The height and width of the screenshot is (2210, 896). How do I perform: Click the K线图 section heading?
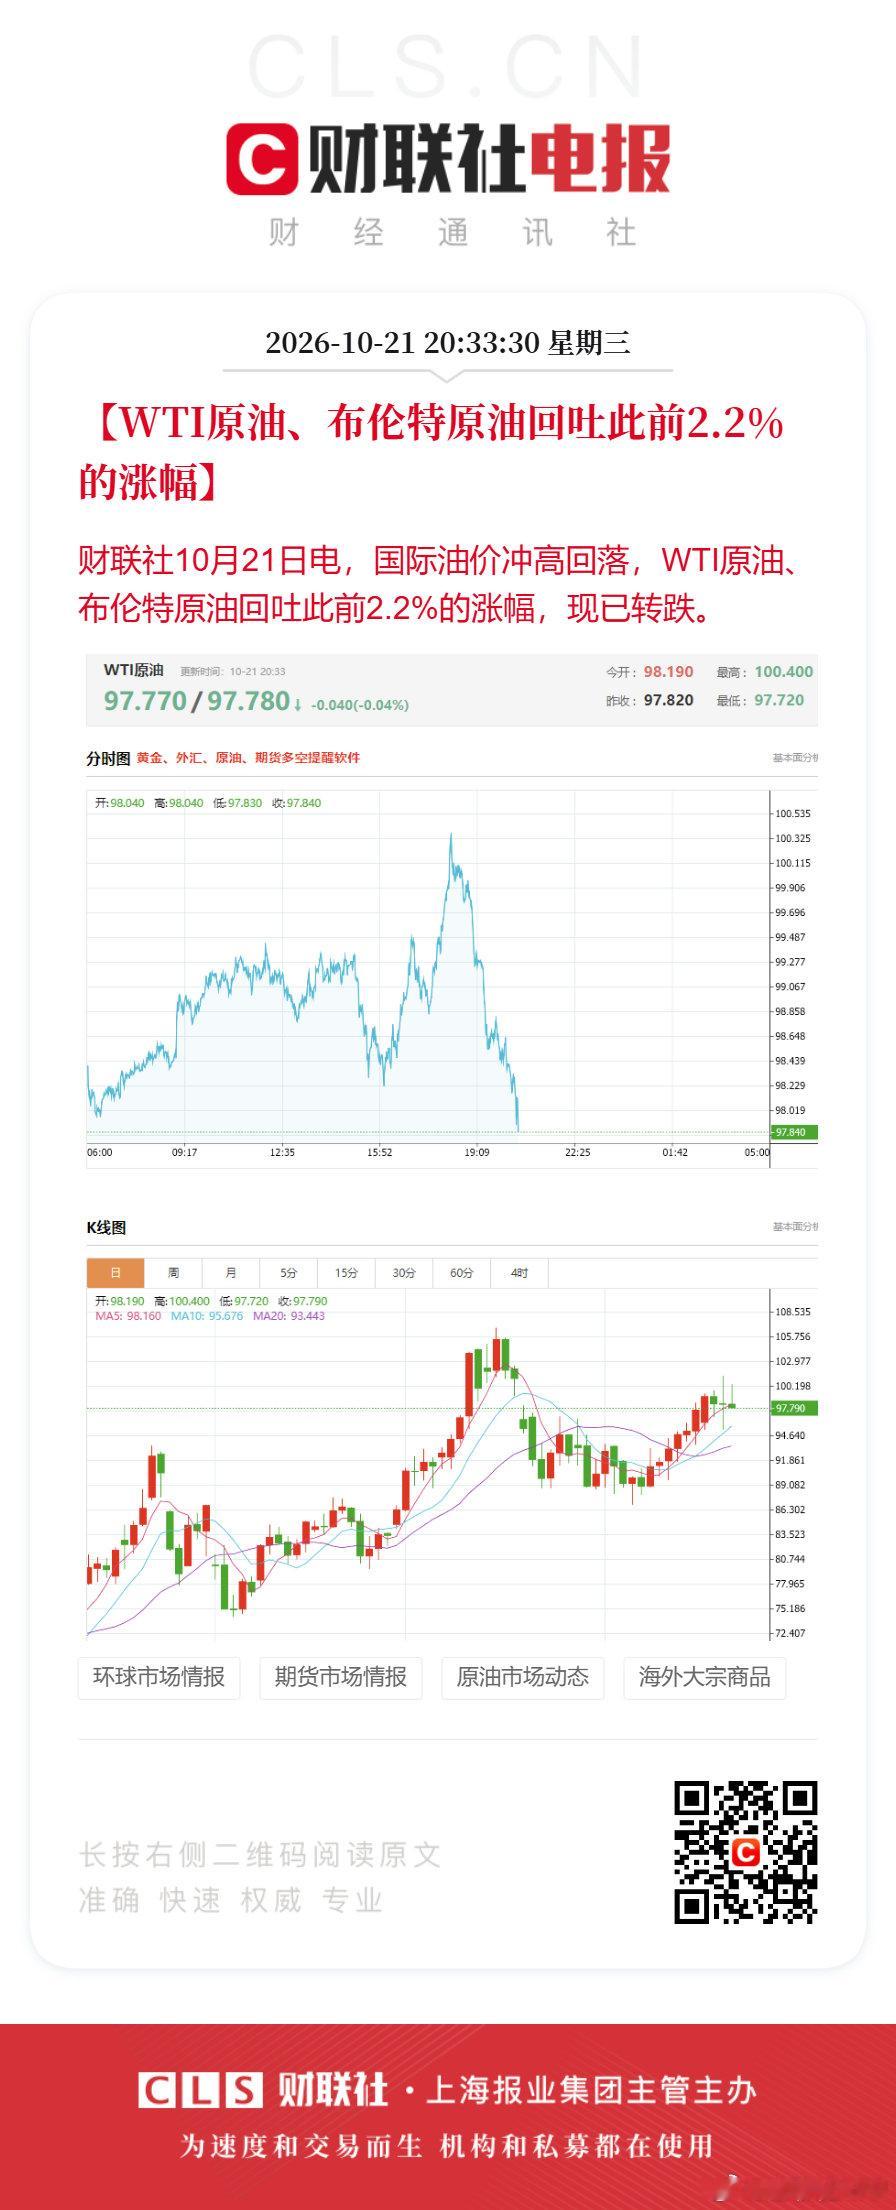tap(106, 1227)
